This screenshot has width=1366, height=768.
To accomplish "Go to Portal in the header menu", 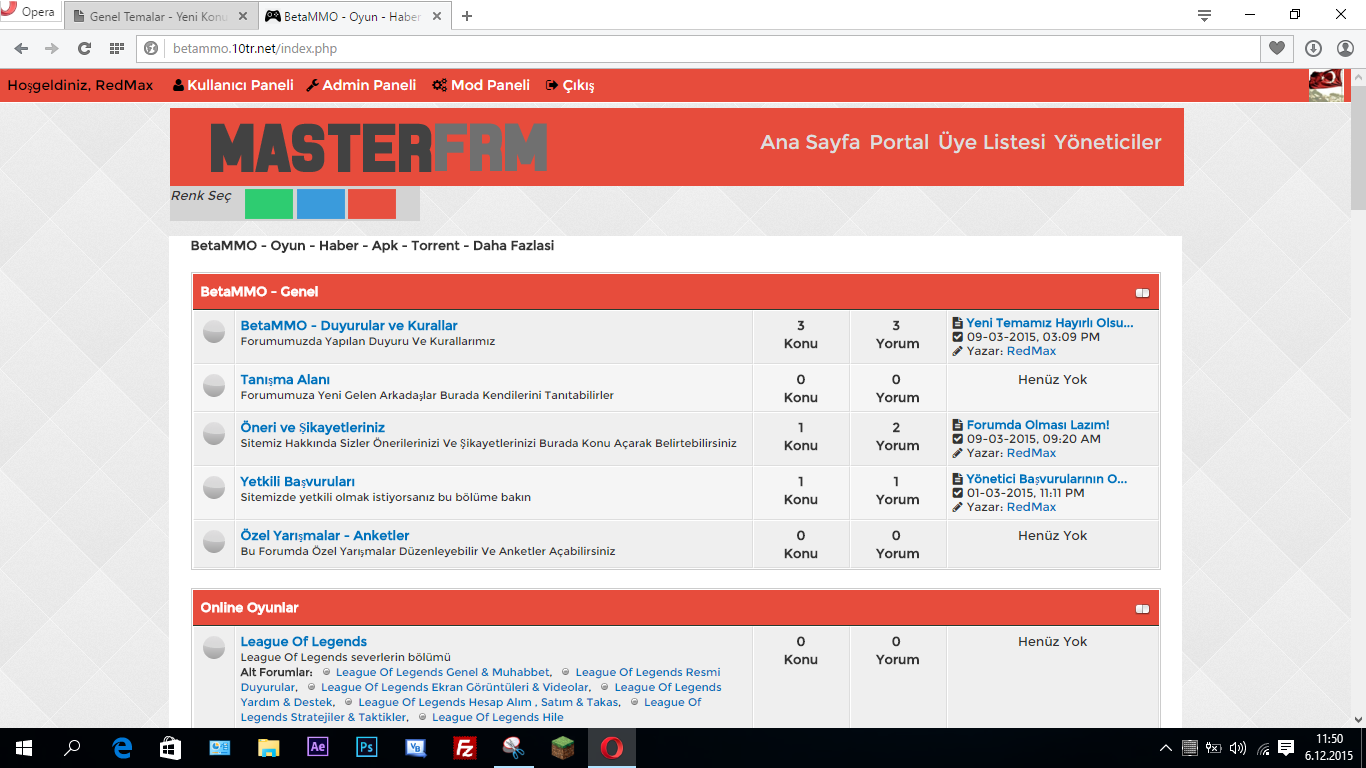I will [x=899, y=142].
